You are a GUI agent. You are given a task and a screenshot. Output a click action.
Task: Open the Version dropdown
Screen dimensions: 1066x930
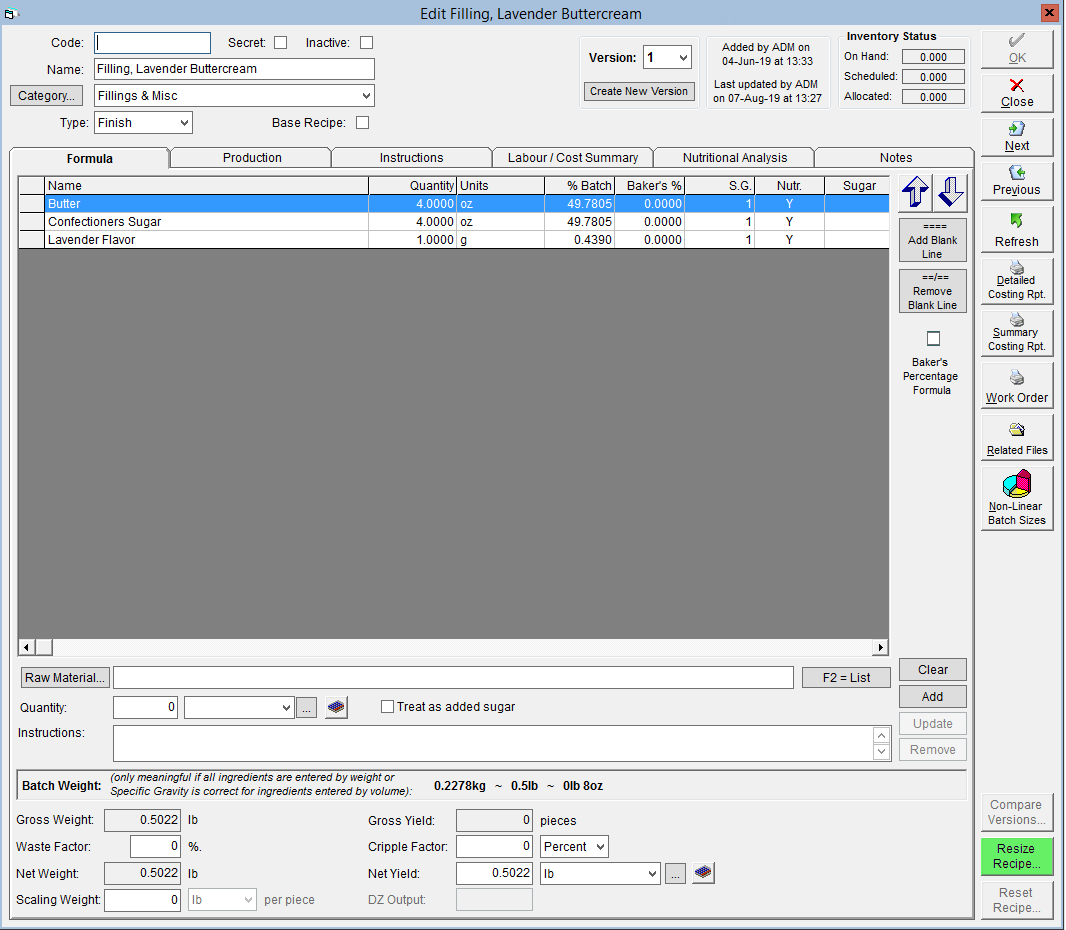point(667,58)
